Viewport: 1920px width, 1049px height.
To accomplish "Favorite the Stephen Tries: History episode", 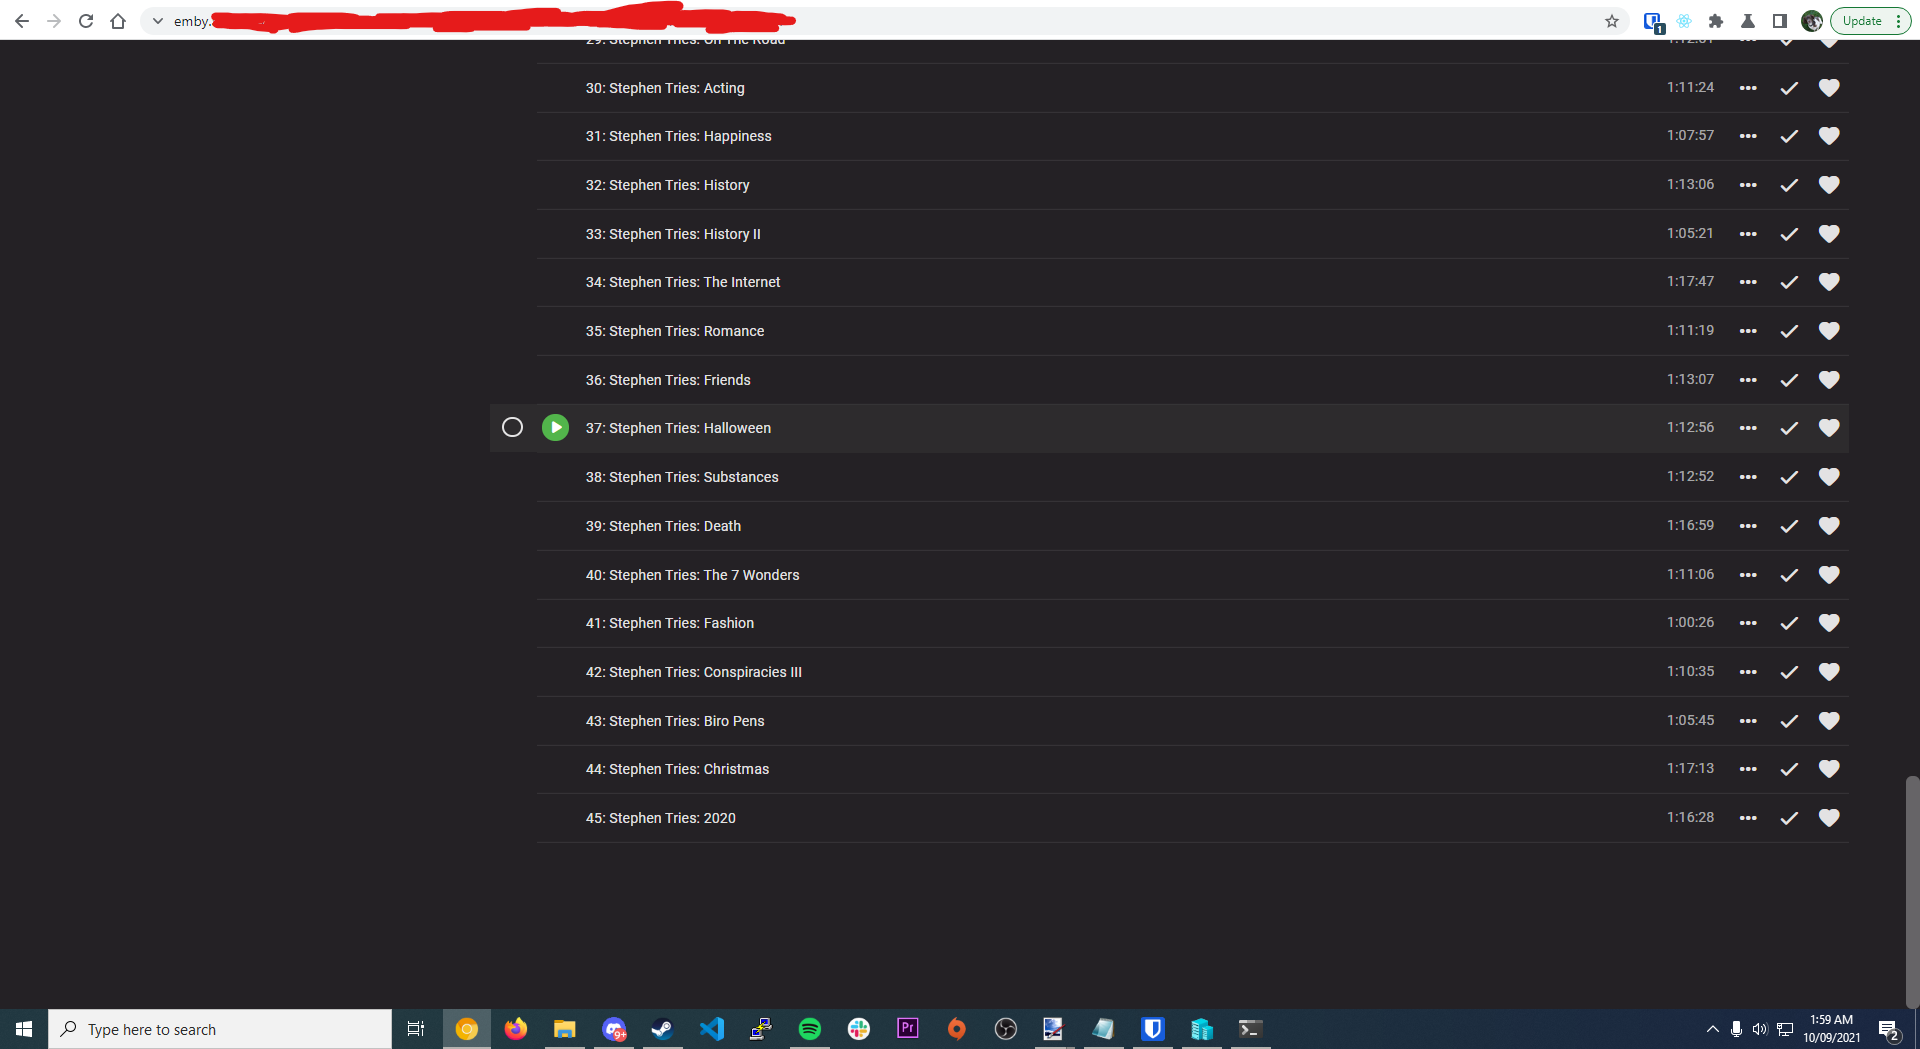I will click(1829, 185).
